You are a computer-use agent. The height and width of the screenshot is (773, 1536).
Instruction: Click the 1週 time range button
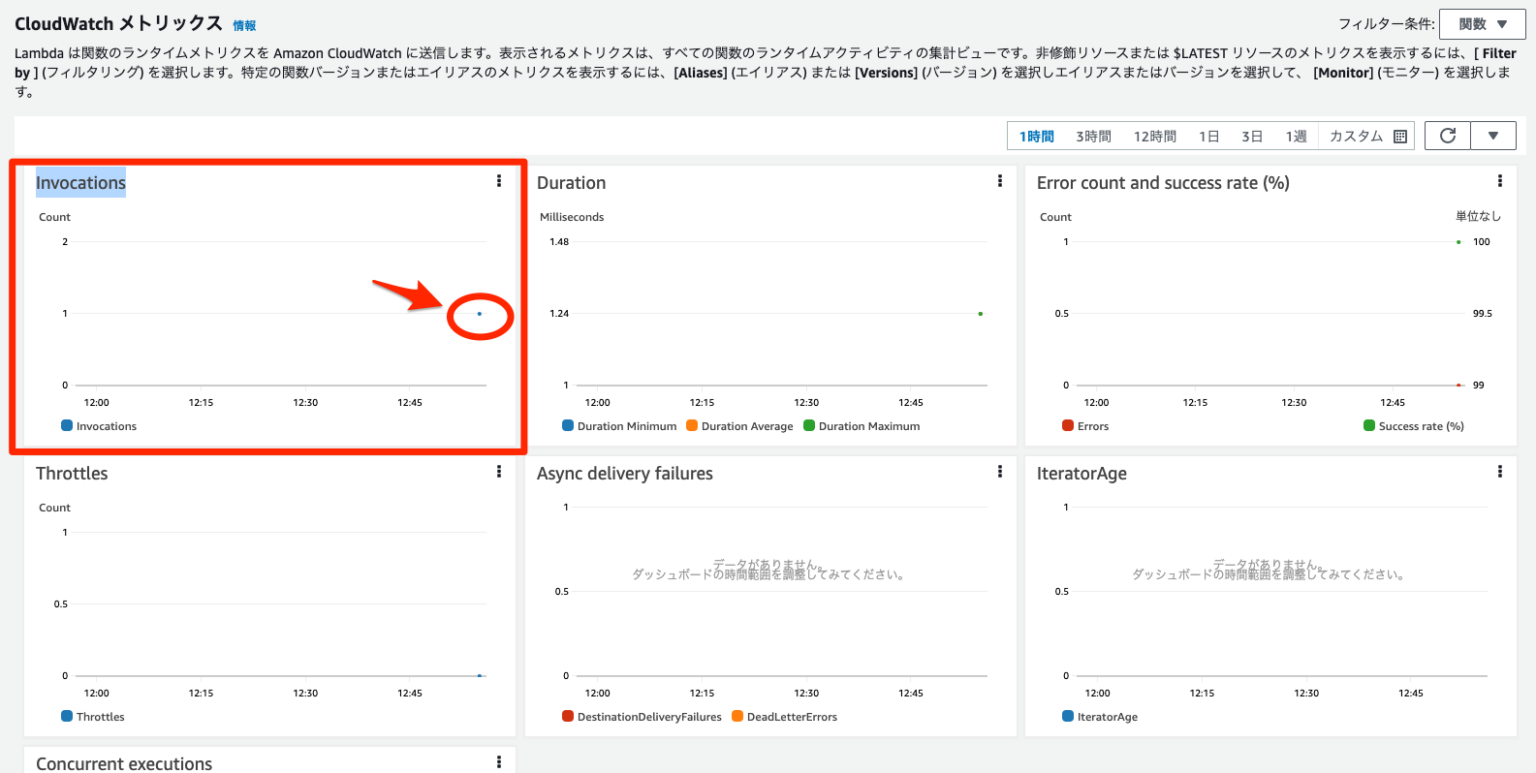(1295, 135)
